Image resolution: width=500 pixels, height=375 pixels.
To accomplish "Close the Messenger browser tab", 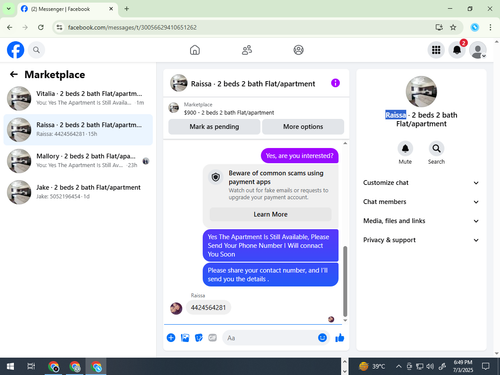I will coord(111,9).
